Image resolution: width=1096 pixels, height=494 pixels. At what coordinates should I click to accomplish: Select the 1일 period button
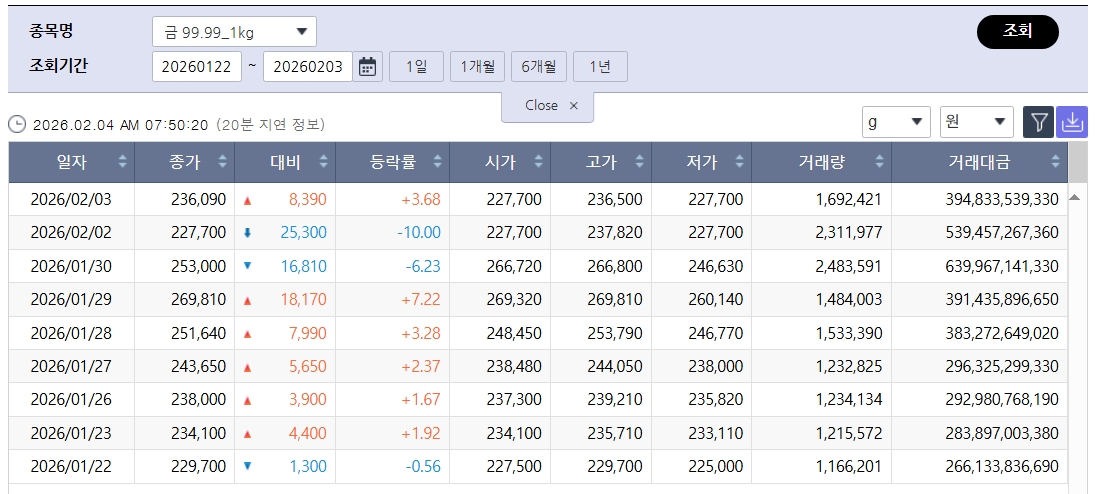tap(416, 67)
